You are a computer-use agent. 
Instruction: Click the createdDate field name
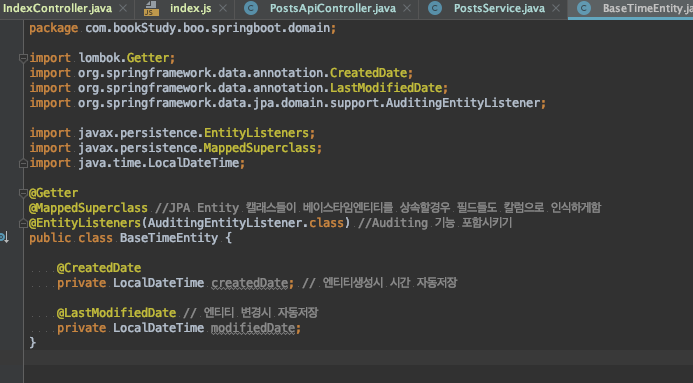coord(250,283)
